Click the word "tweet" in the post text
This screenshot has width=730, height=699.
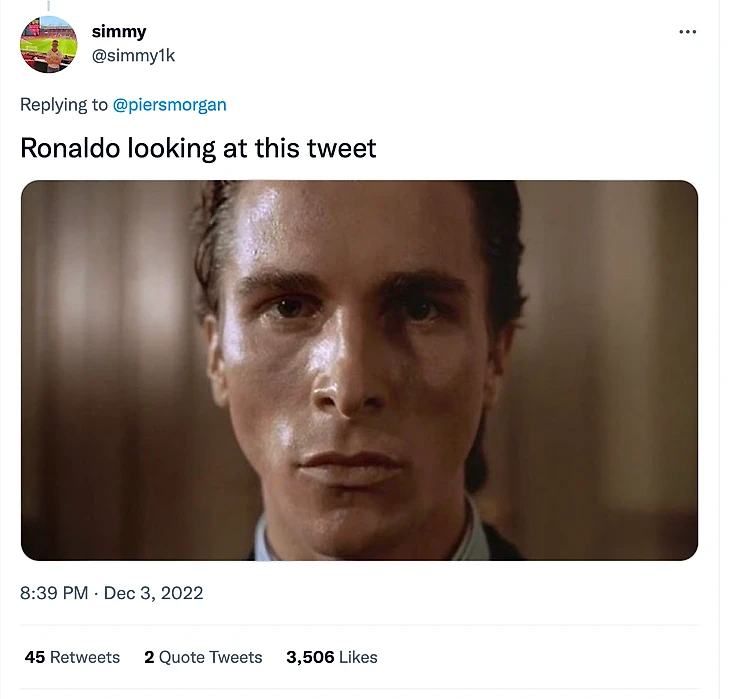[342, 148]
